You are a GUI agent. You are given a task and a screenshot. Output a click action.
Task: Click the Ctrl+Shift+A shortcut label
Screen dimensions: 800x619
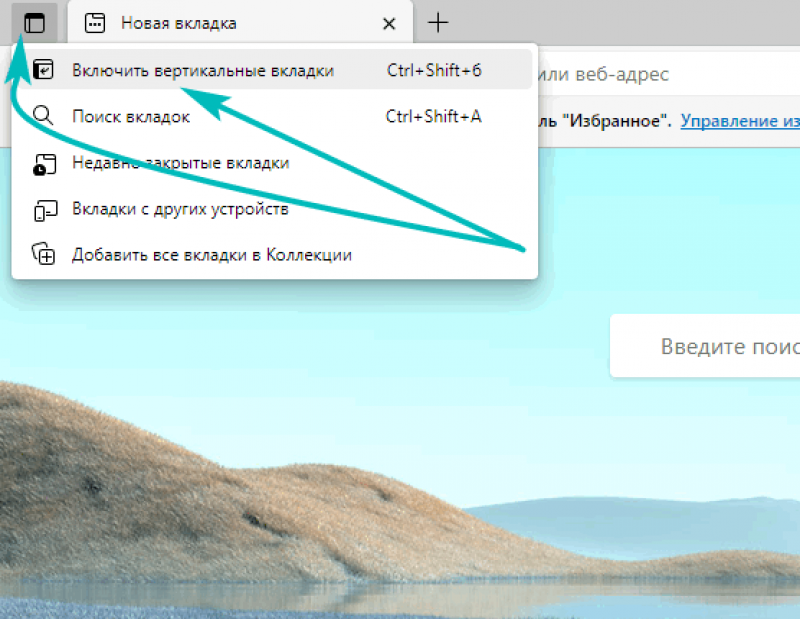pyautogui.click(x=433, y=117)
